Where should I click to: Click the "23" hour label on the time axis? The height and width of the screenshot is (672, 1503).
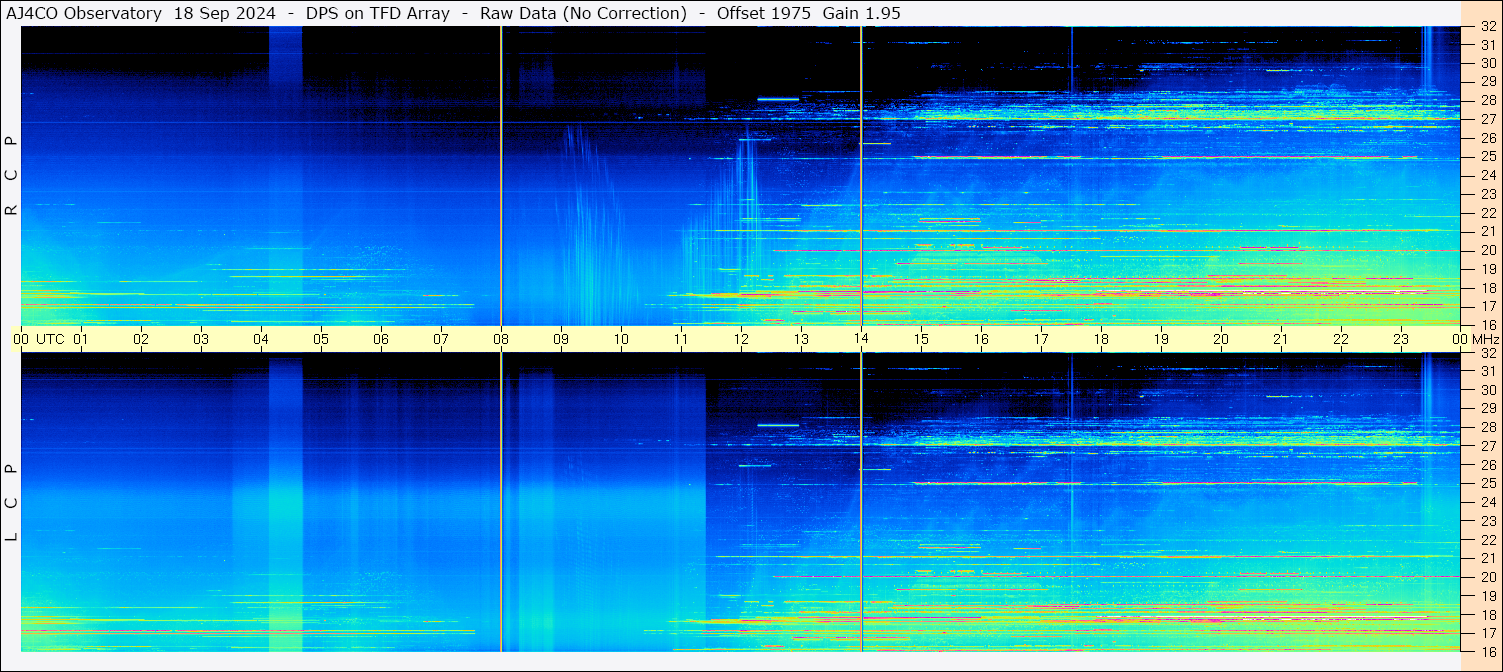(1401, 339)
